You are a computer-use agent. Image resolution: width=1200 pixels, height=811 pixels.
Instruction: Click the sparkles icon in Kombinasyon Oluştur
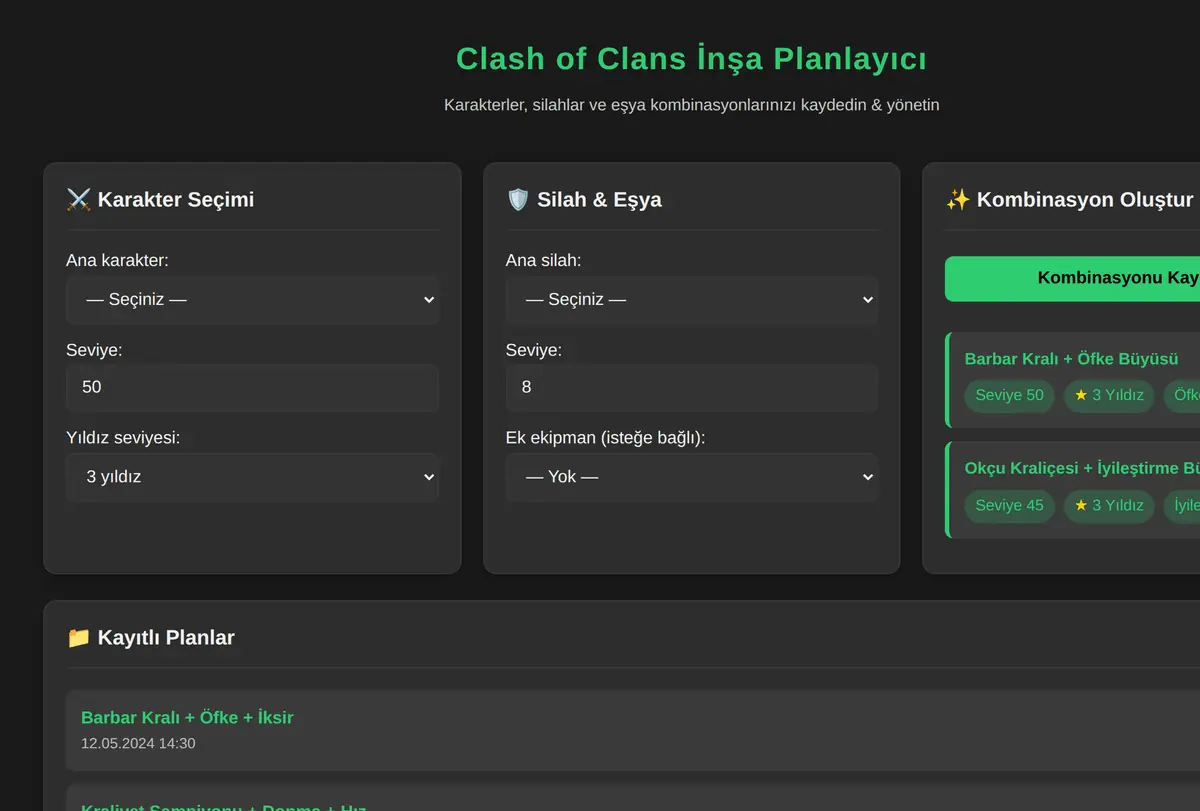pyautogui.click(x=957, y=200)
